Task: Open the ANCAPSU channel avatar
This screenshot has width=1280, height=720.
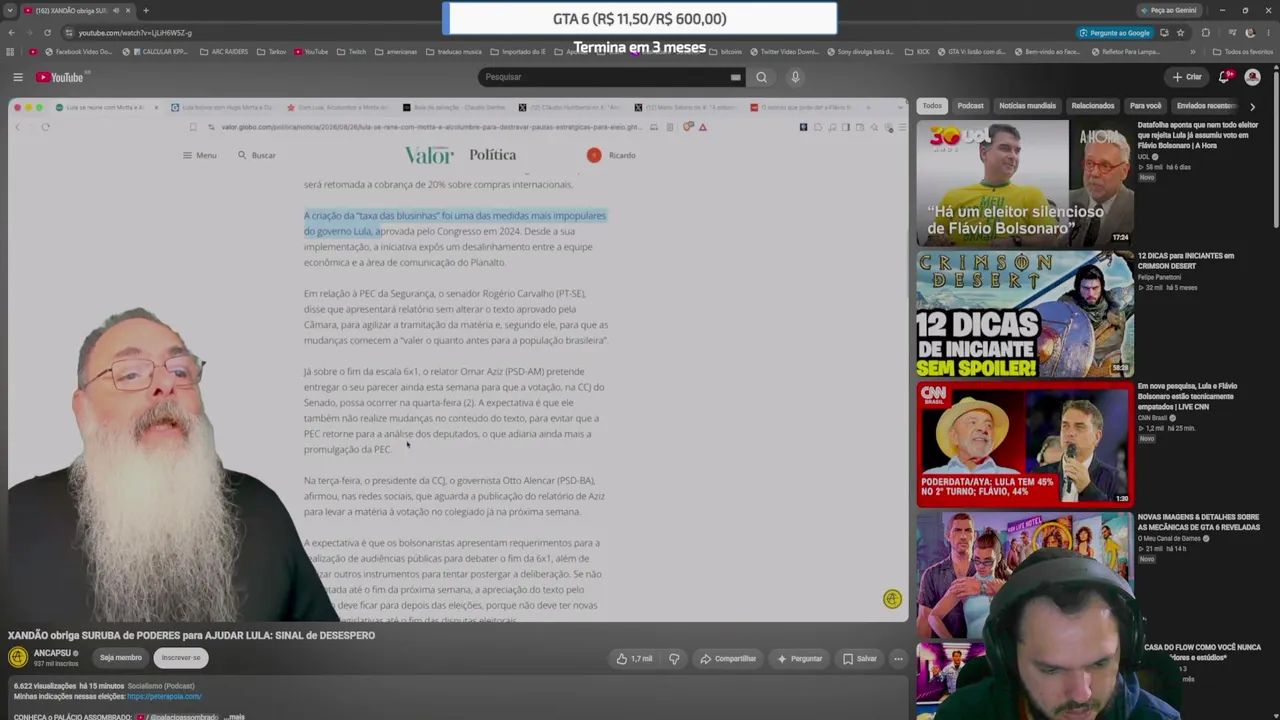Action: pos(18,657)
